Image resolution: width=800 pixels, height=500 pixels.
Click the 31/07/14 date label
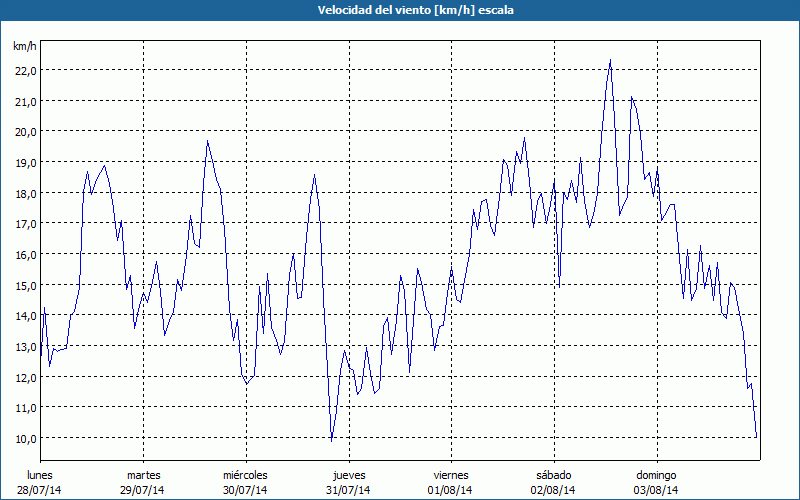click(348, 490)
